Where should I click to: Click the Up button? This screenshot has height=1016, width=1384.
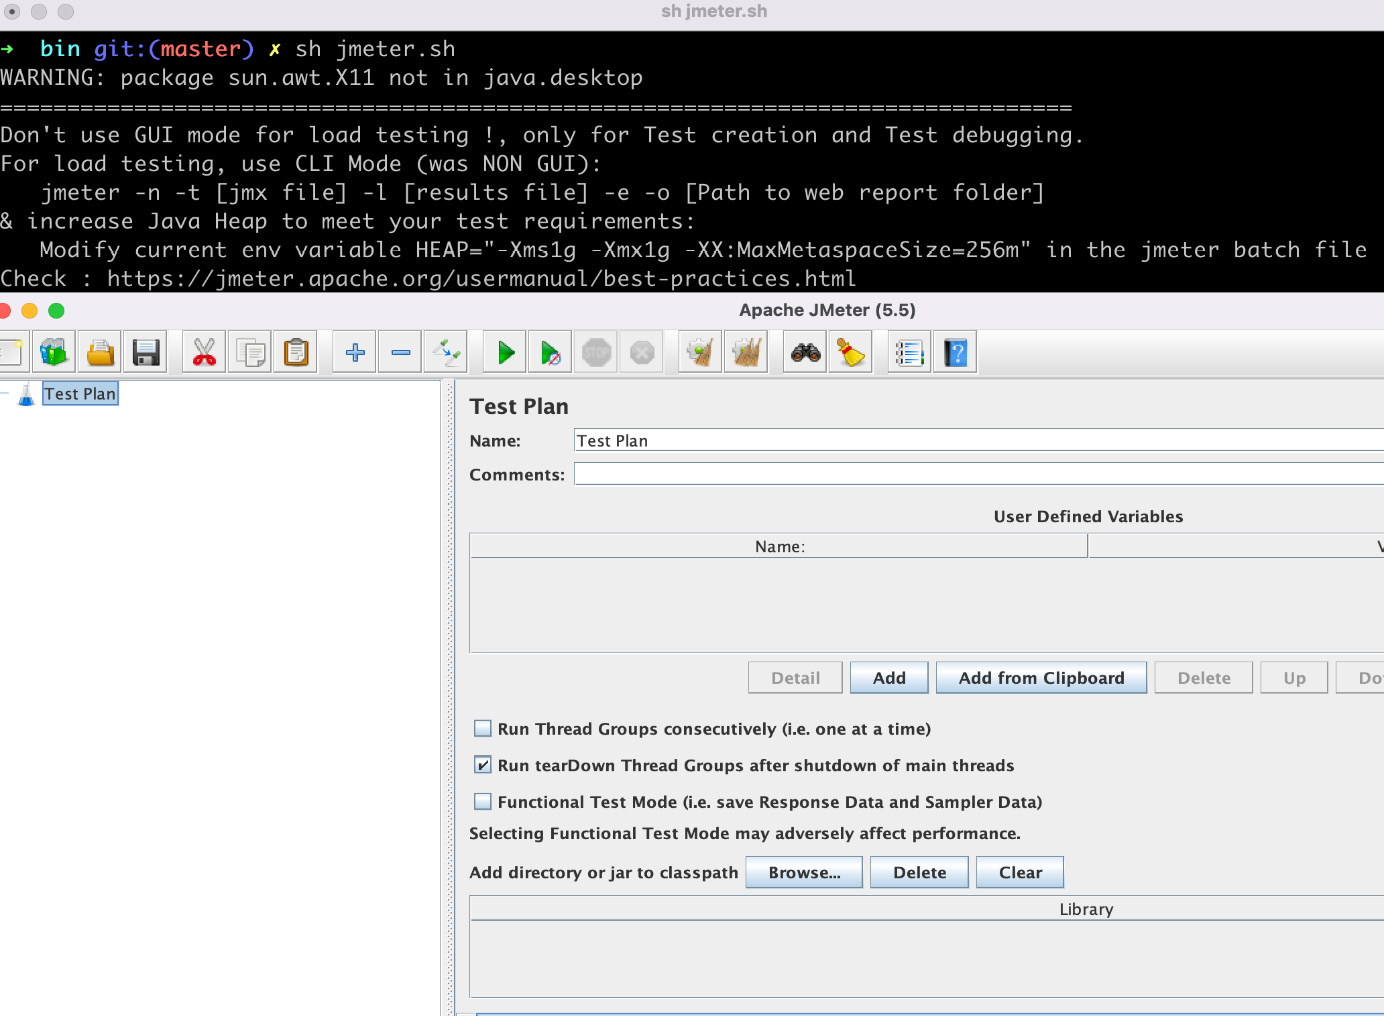coord(1294,678)
